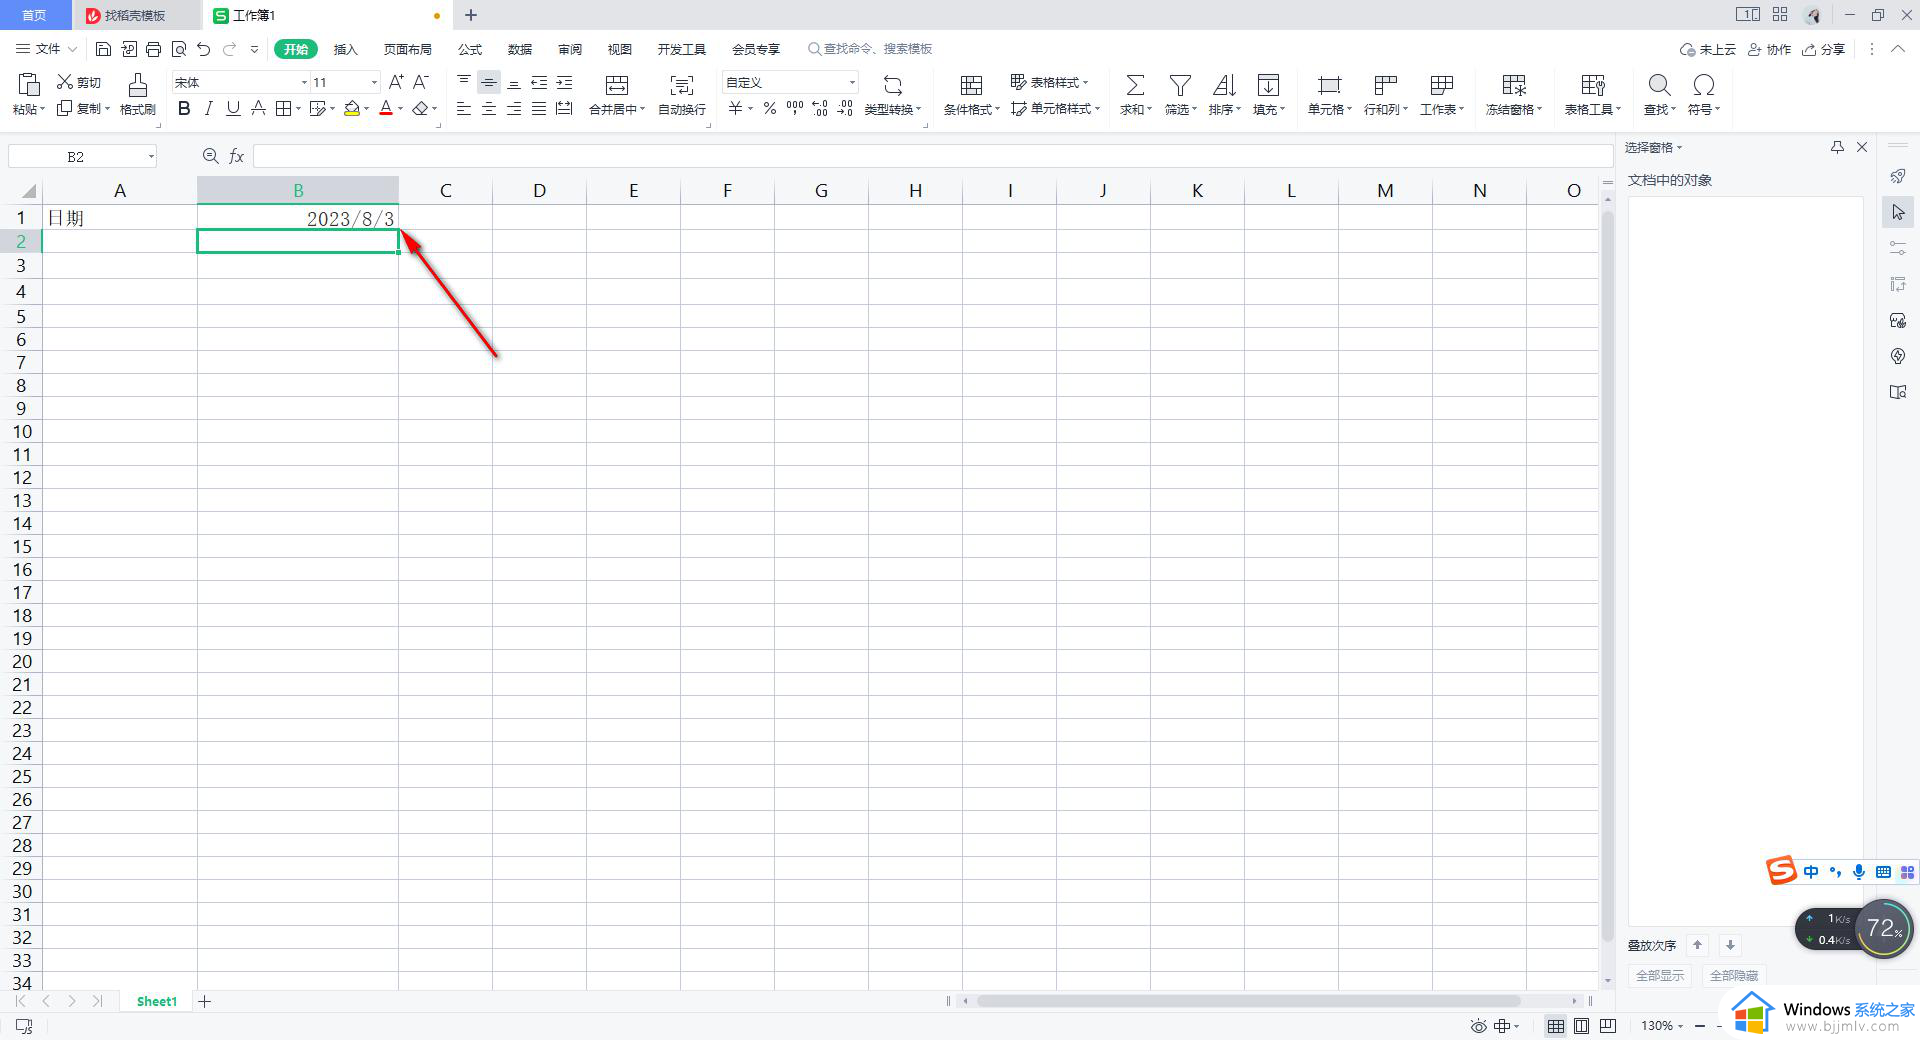1920x1040 pixels.
Task: Click the Not in Cloud (未上云) button
Action: pos(1708,49)
